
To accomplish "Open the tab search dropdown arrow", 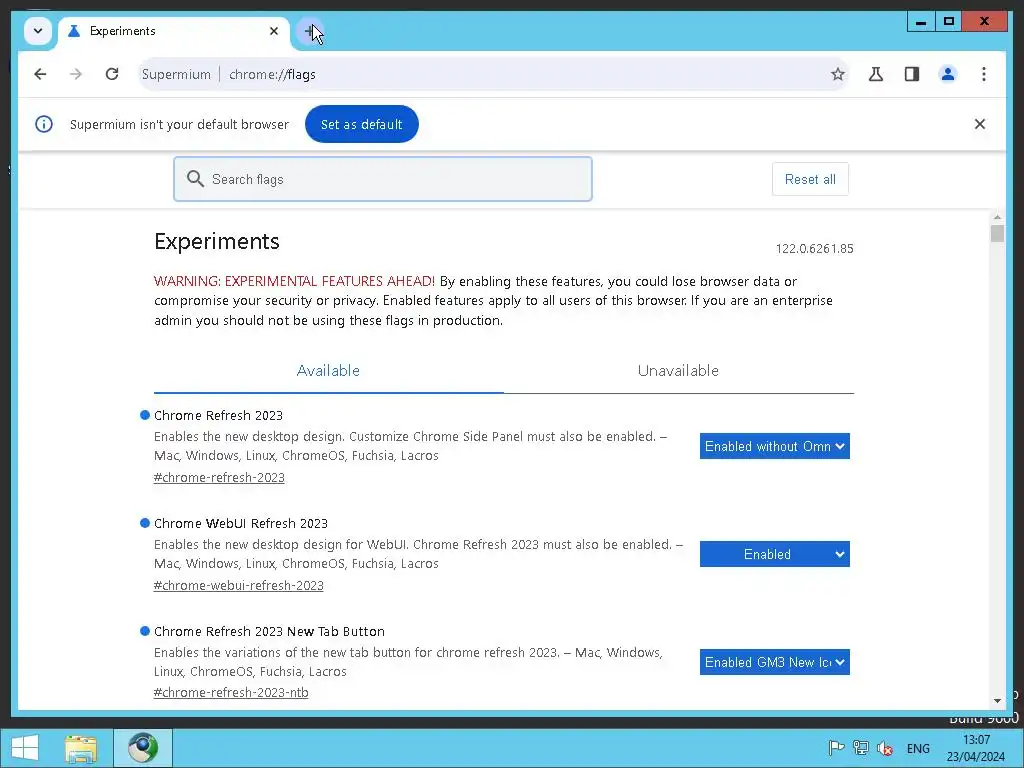I will (38, 31).
